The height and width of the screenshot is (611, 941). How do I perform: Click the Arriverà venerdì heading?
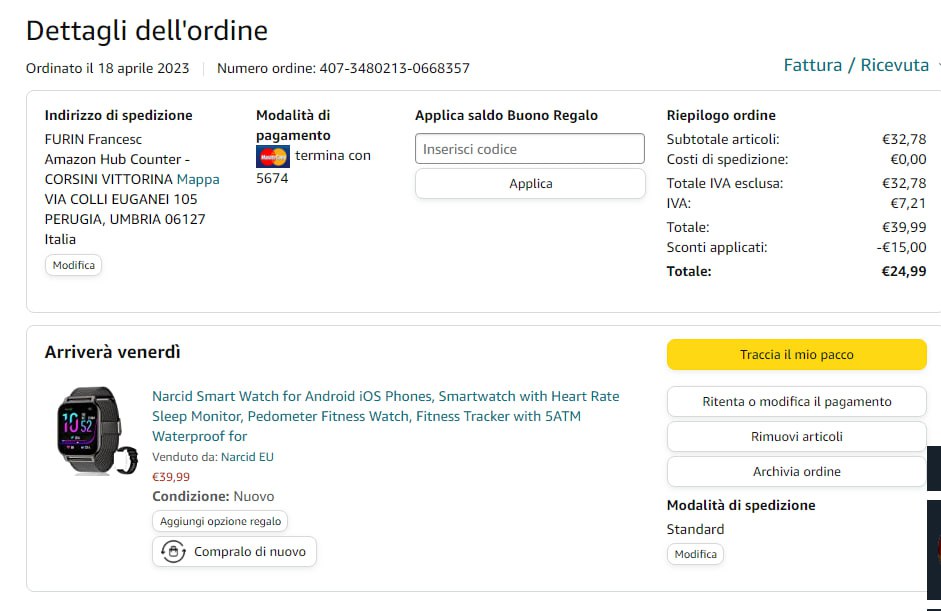pos(112,352)
